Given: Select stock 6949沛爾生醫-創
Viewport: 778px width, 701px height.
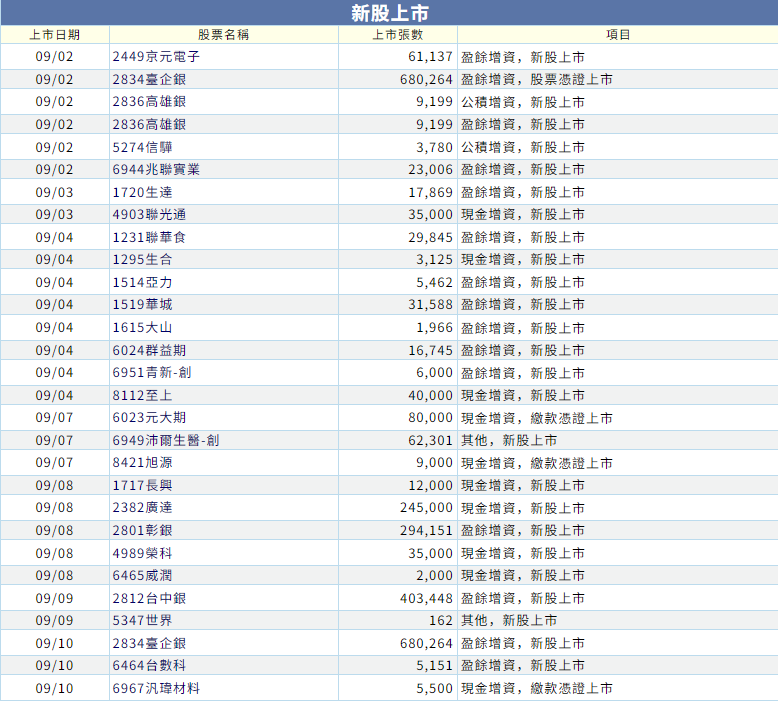Looking at the screenshot, I should click(x=166, y=441).
